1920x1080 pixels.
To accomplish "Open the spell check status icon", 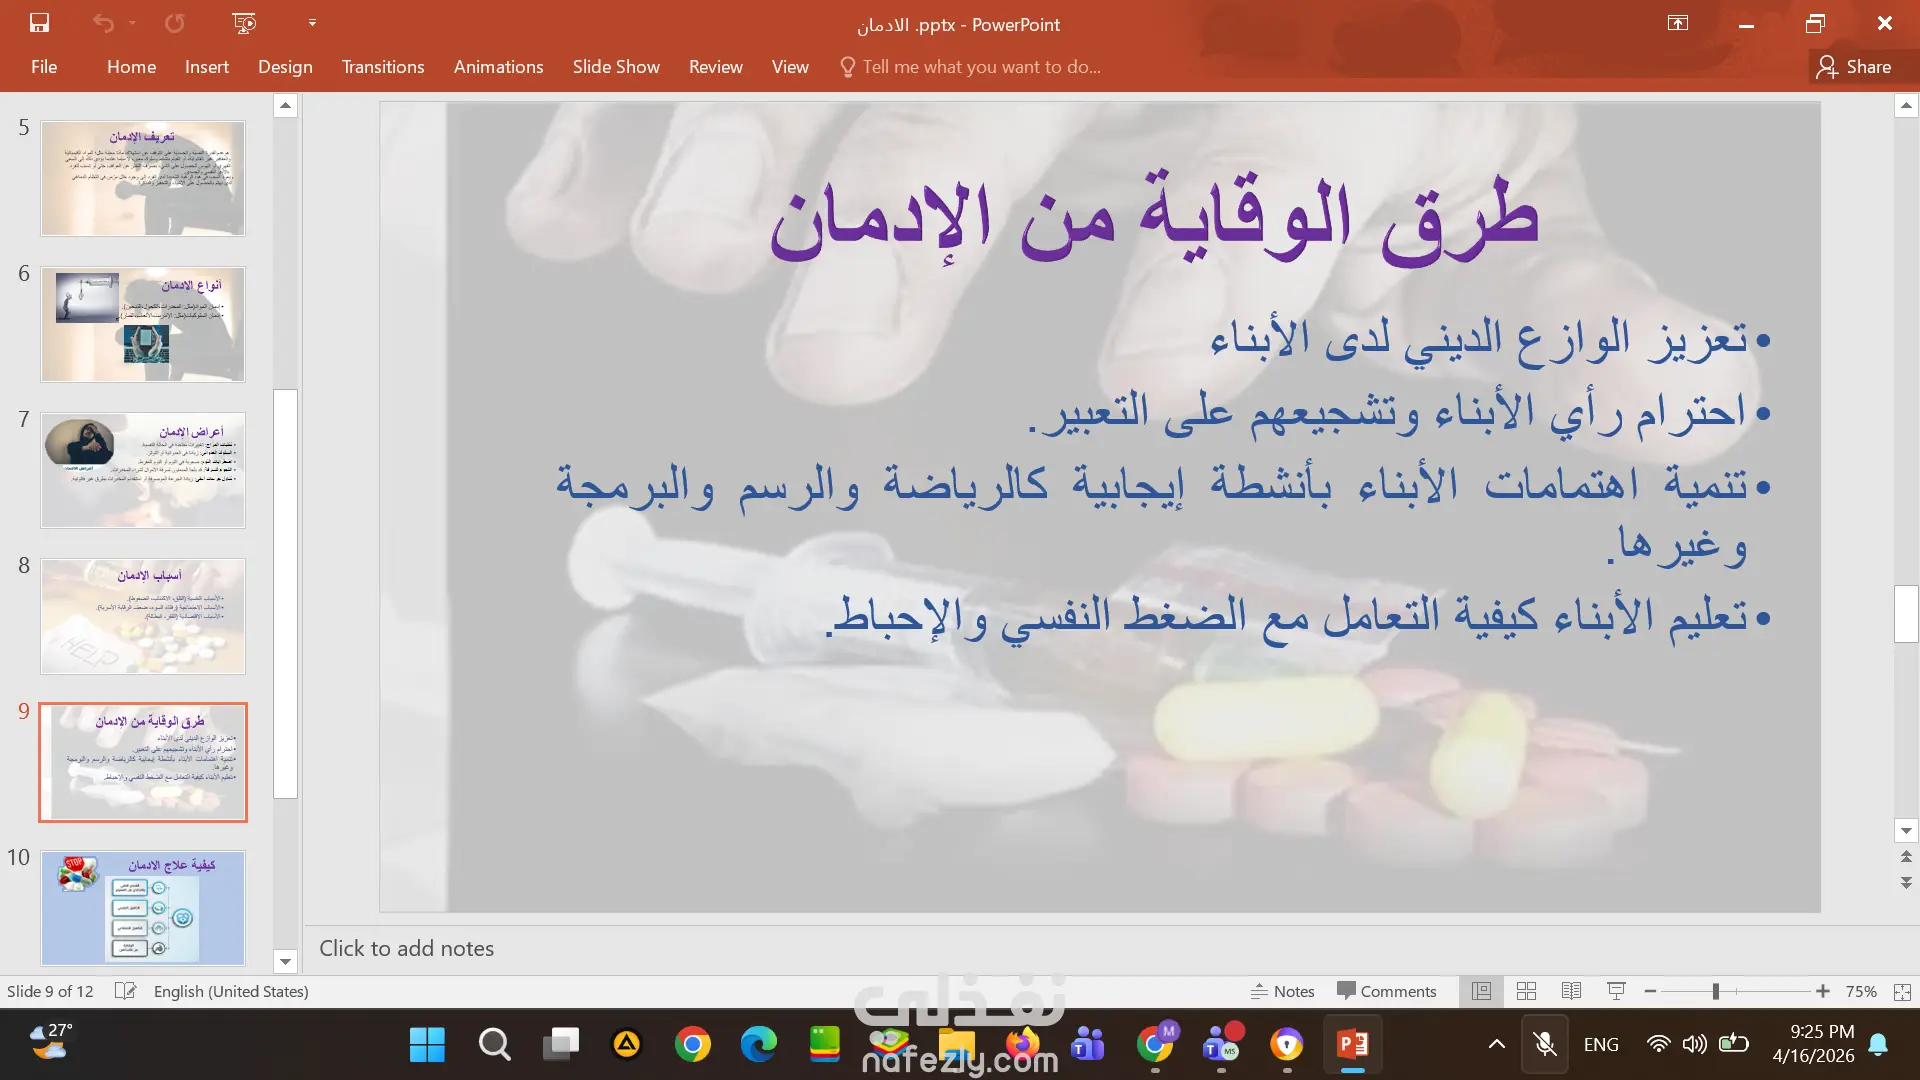I will 125,991.
